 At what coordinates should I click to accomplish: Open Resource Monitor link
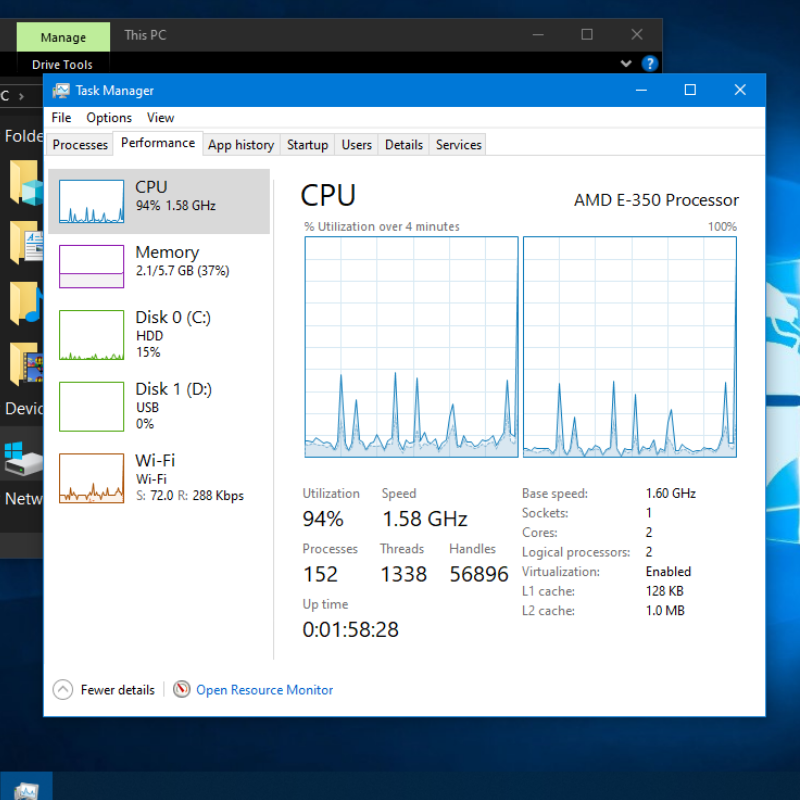tap(264, 690)
